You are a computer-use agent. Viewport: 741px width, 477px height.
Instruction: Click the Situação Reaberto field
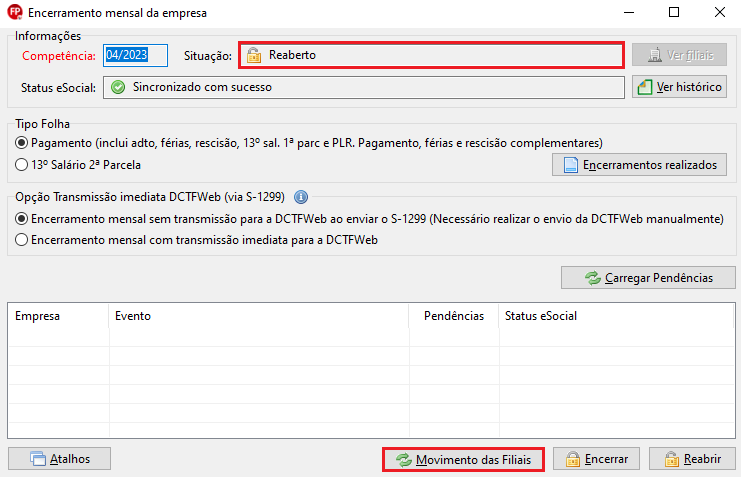click(431, 55)
